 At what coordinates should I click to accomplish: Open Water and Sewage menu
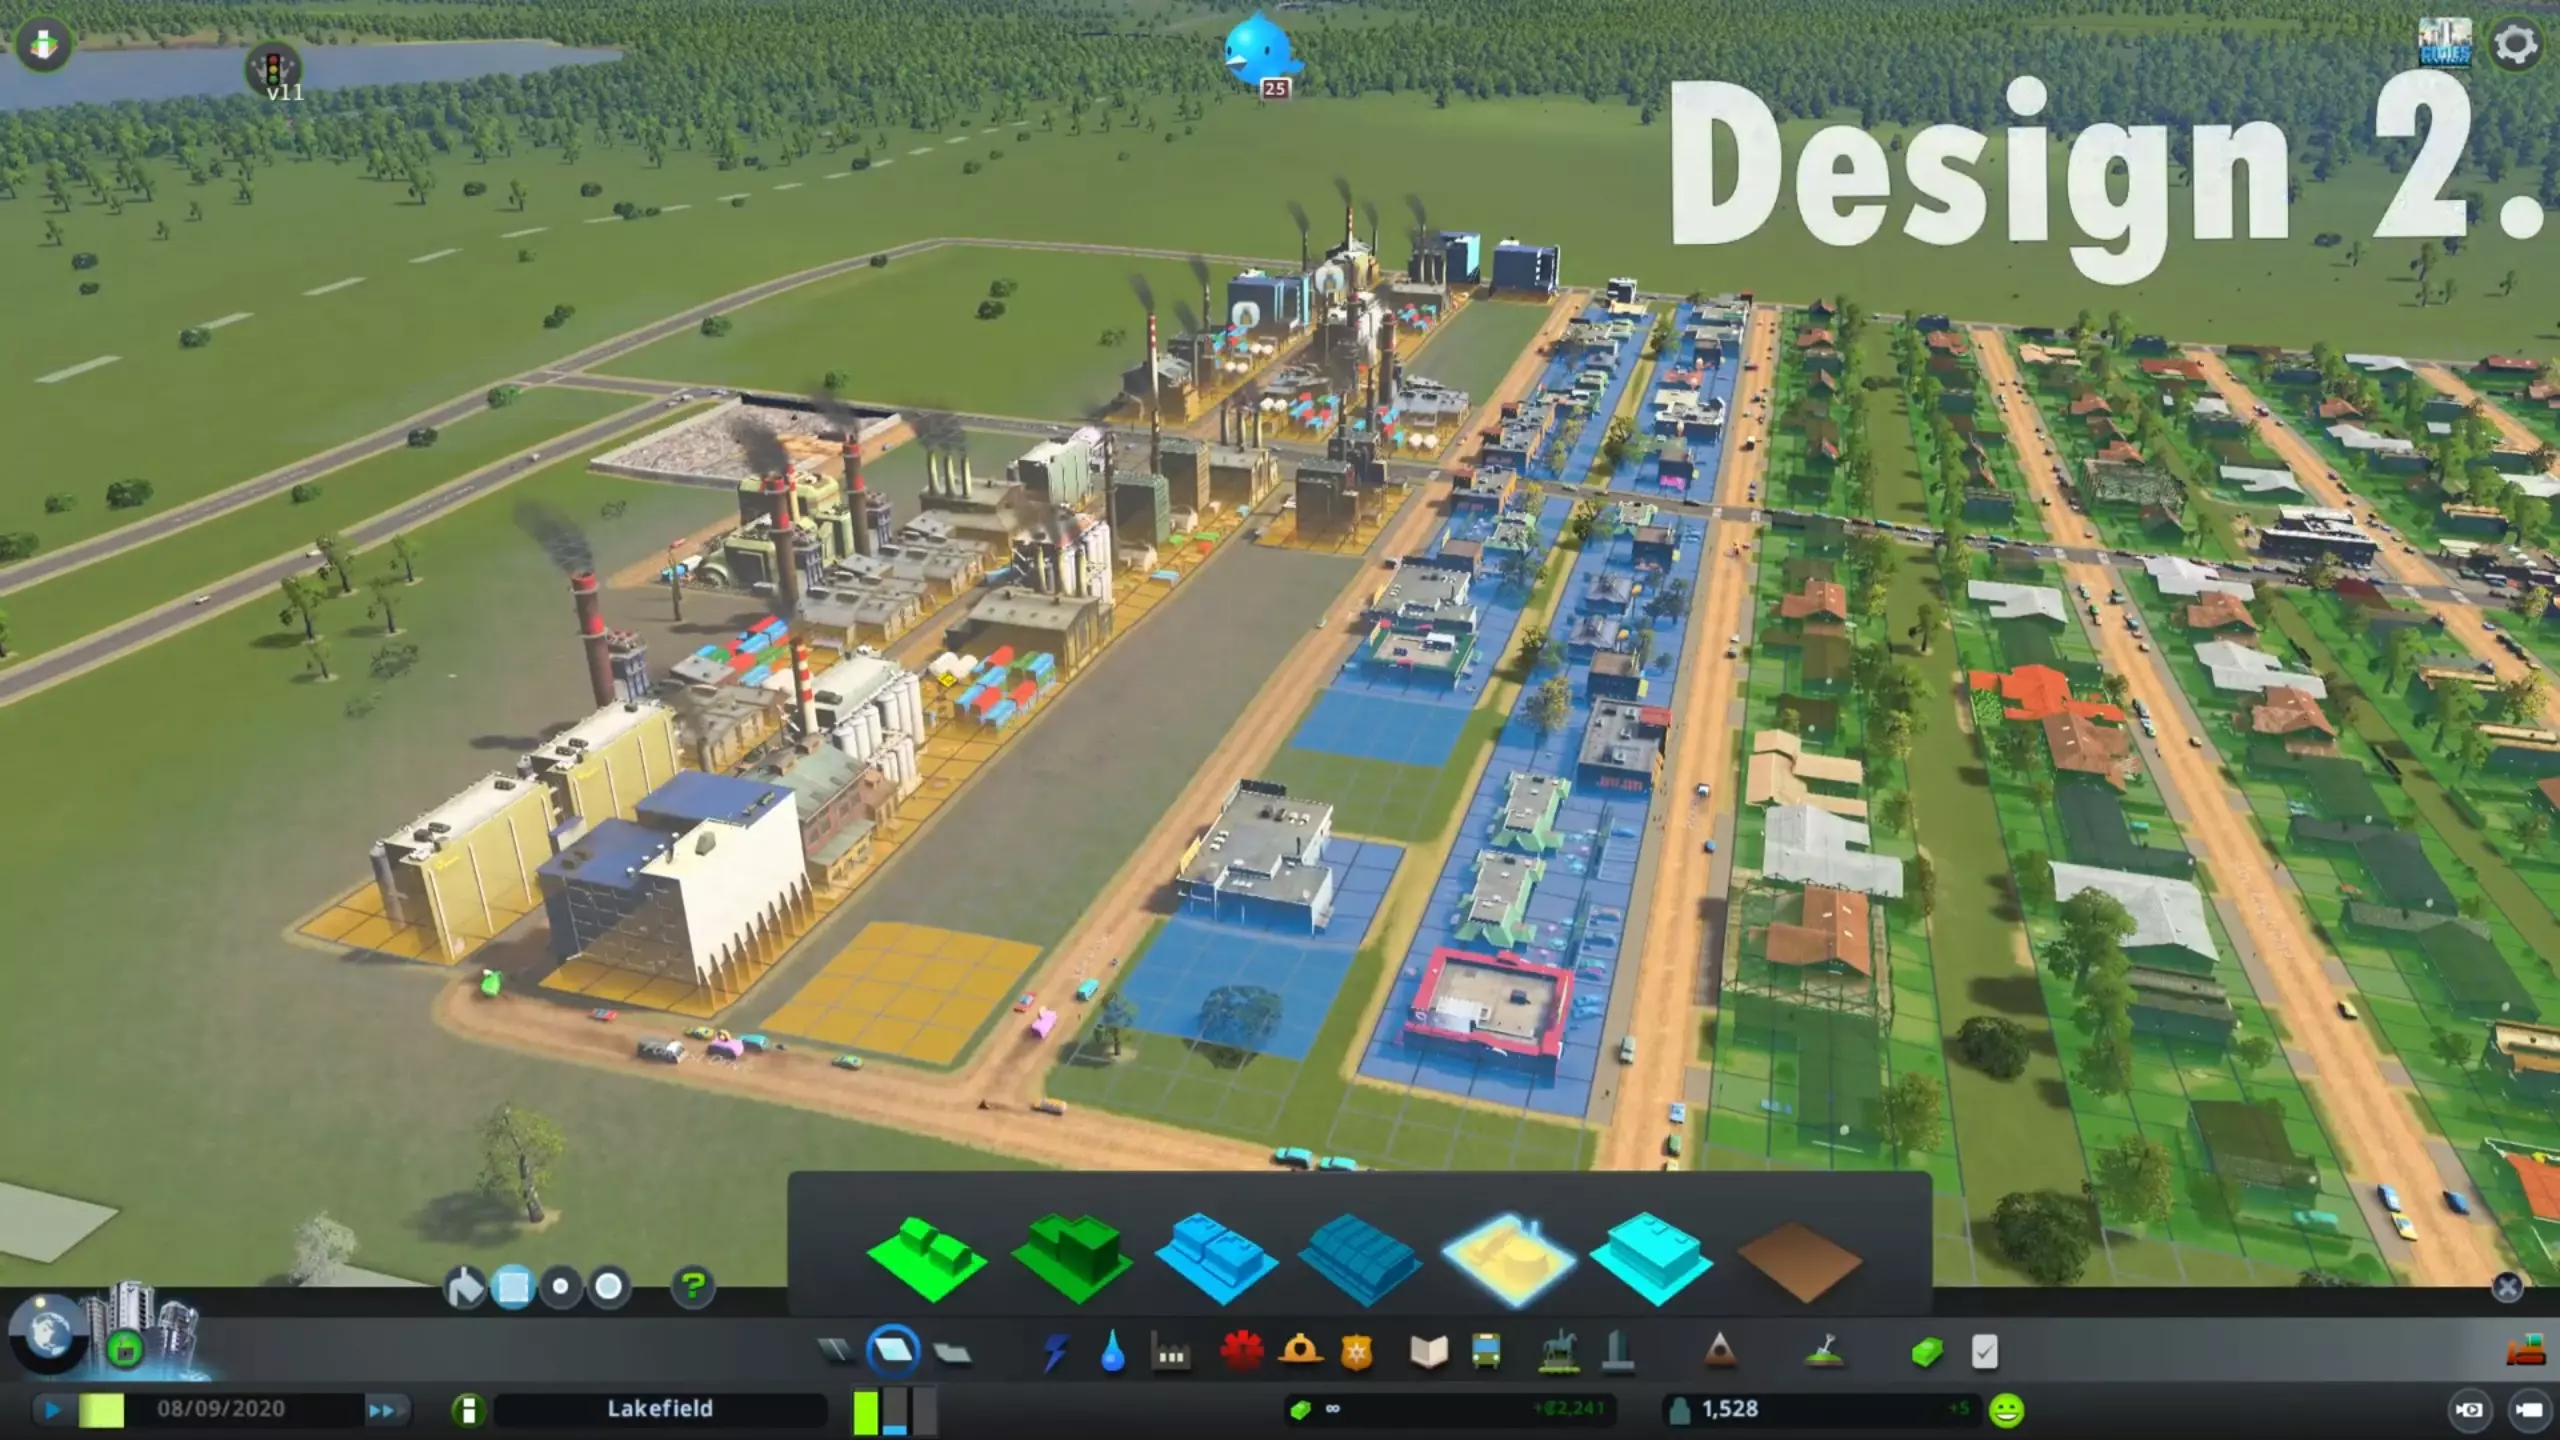coord(1112,1353)
